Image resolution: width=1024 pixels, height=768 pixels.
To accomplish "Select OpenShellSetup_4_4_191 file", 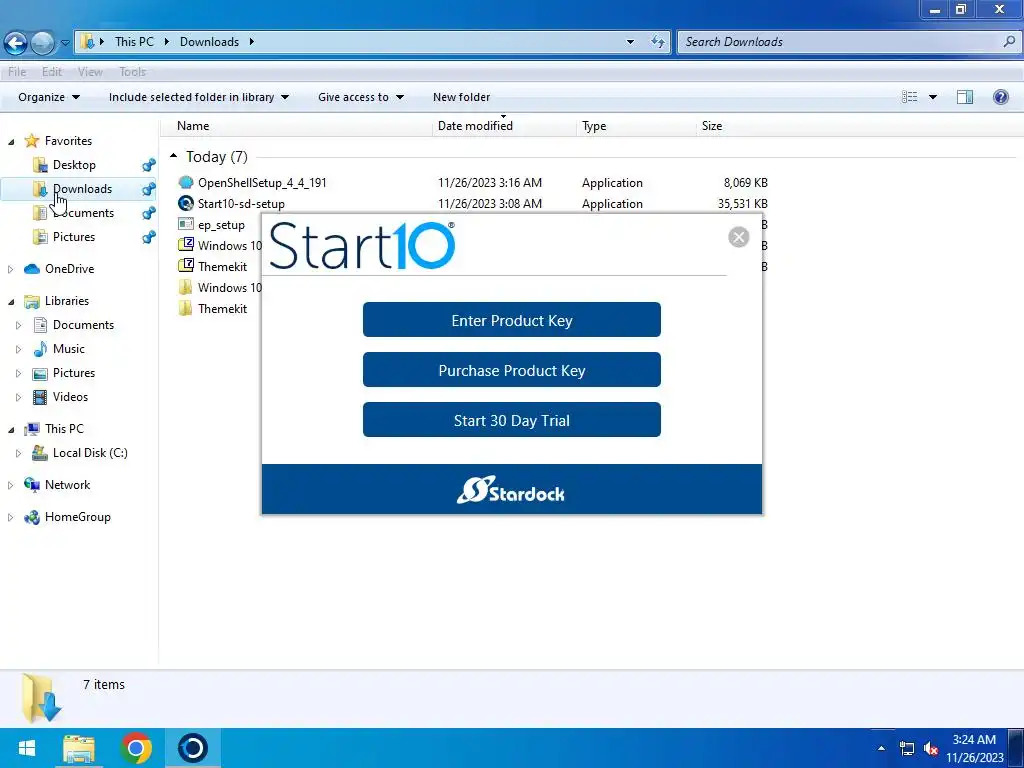I will tap(262, 183).
